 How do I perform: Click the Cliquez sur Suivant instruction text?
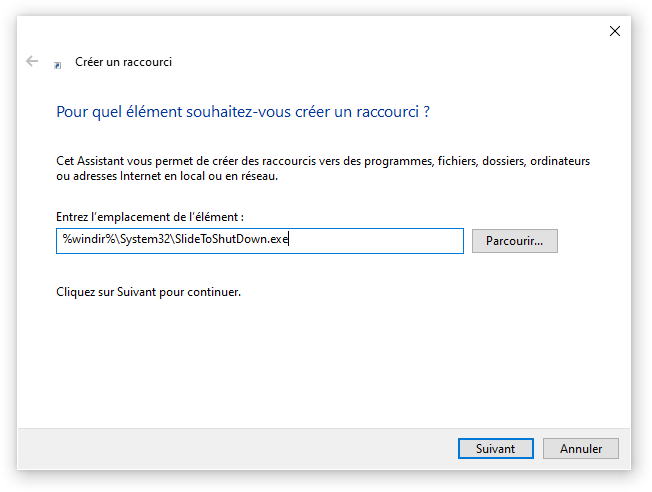click(x=148, y=292)
